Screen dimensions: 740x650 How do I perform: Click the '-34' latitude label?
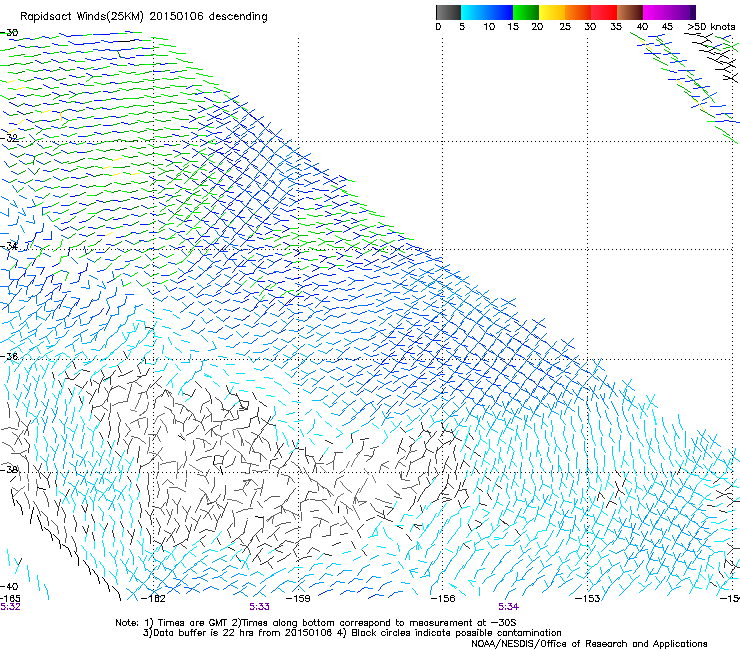9,246
